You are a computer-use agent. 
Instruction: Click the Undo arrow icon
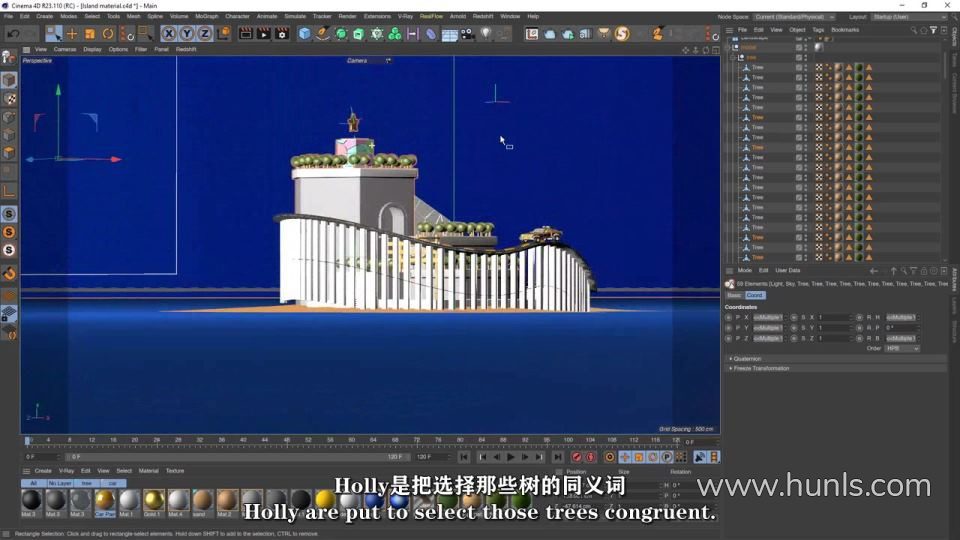click(13, 34)
